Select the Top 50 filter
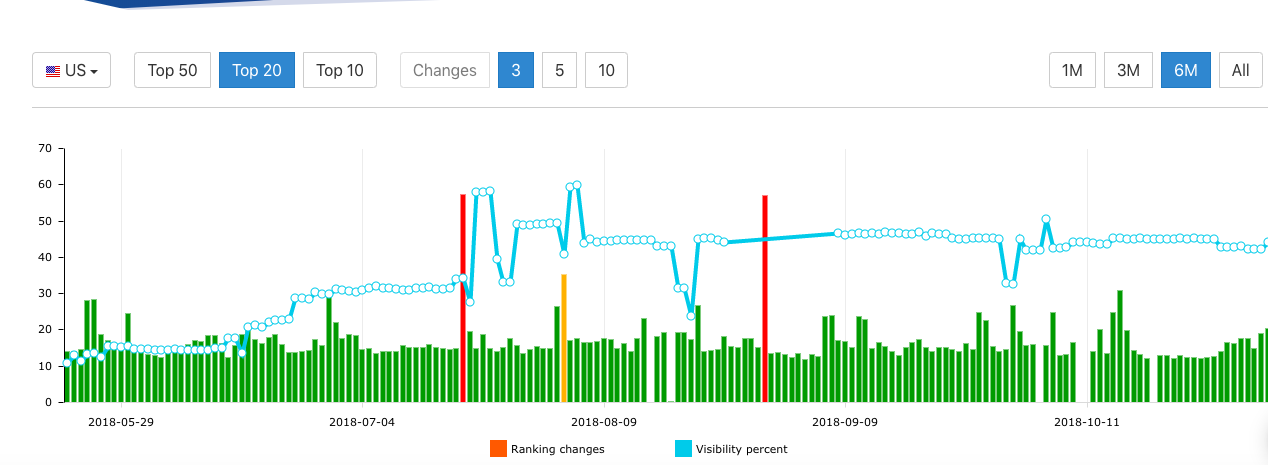 tap(172, 70)
